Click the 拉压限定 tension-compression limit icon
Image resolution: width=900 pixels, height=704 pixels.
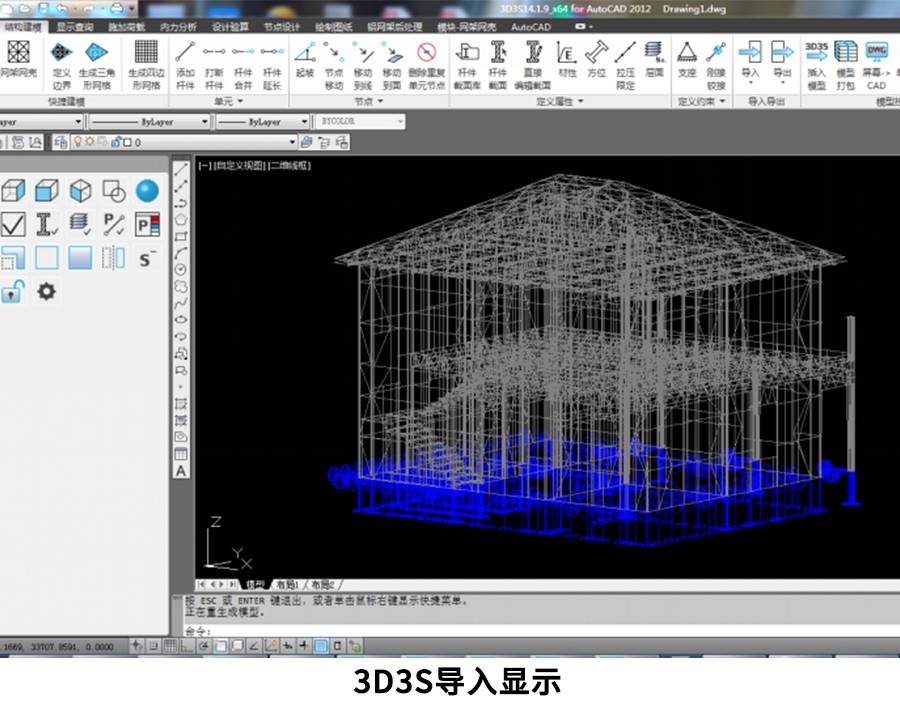tap(625, 65)
